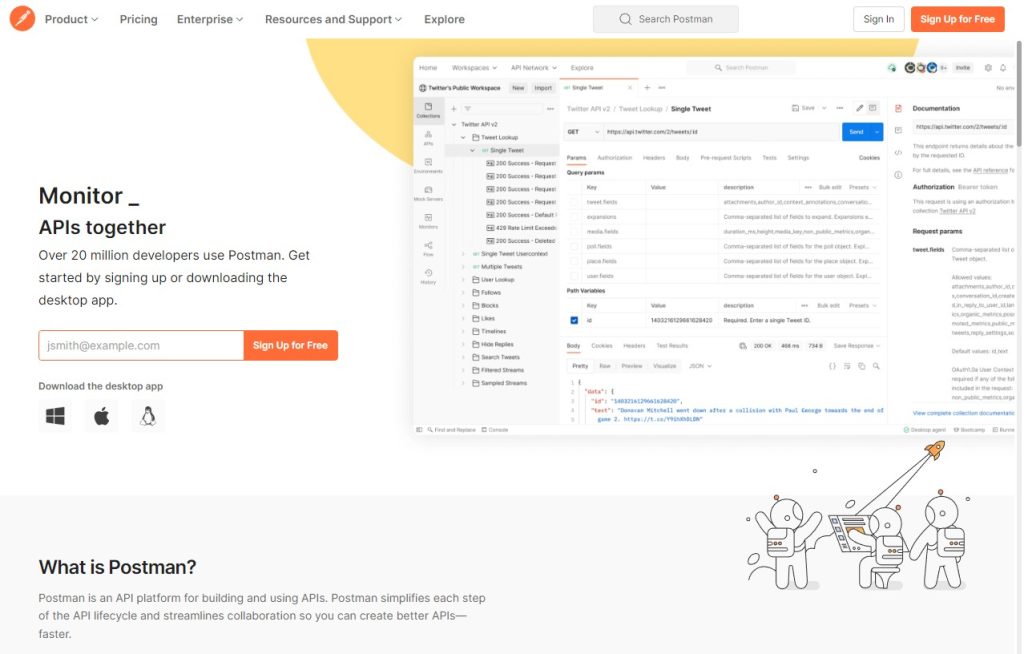
Task: Click the pencil edit icon beside Save in preview
Action: pyautogui.click(x=859, y=108)
